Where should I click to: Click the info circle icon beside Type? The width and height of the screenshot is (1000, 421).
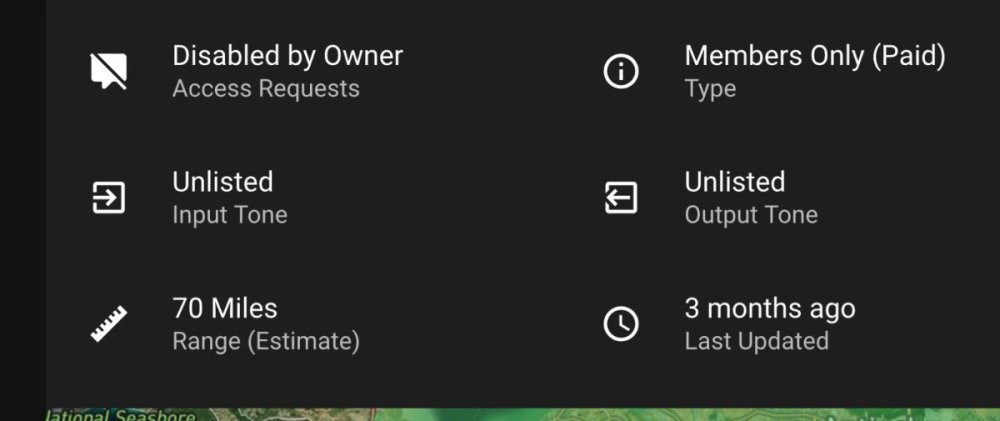(x=621, y=71)
